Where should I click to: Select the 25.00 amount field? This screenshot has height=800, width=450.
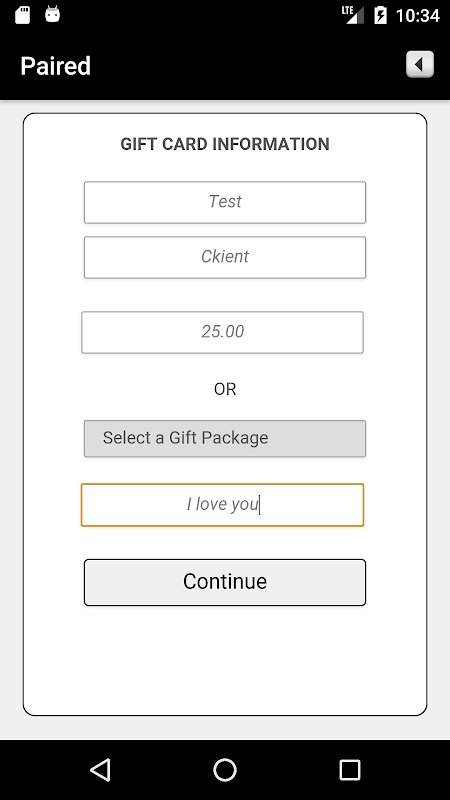pos(222,332)
